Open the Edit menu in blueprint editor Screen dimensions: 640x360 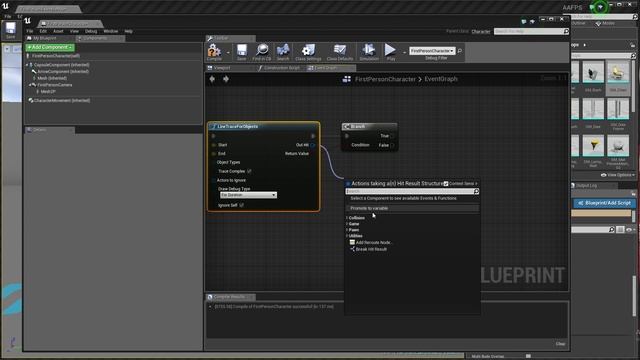click(43, 31)
